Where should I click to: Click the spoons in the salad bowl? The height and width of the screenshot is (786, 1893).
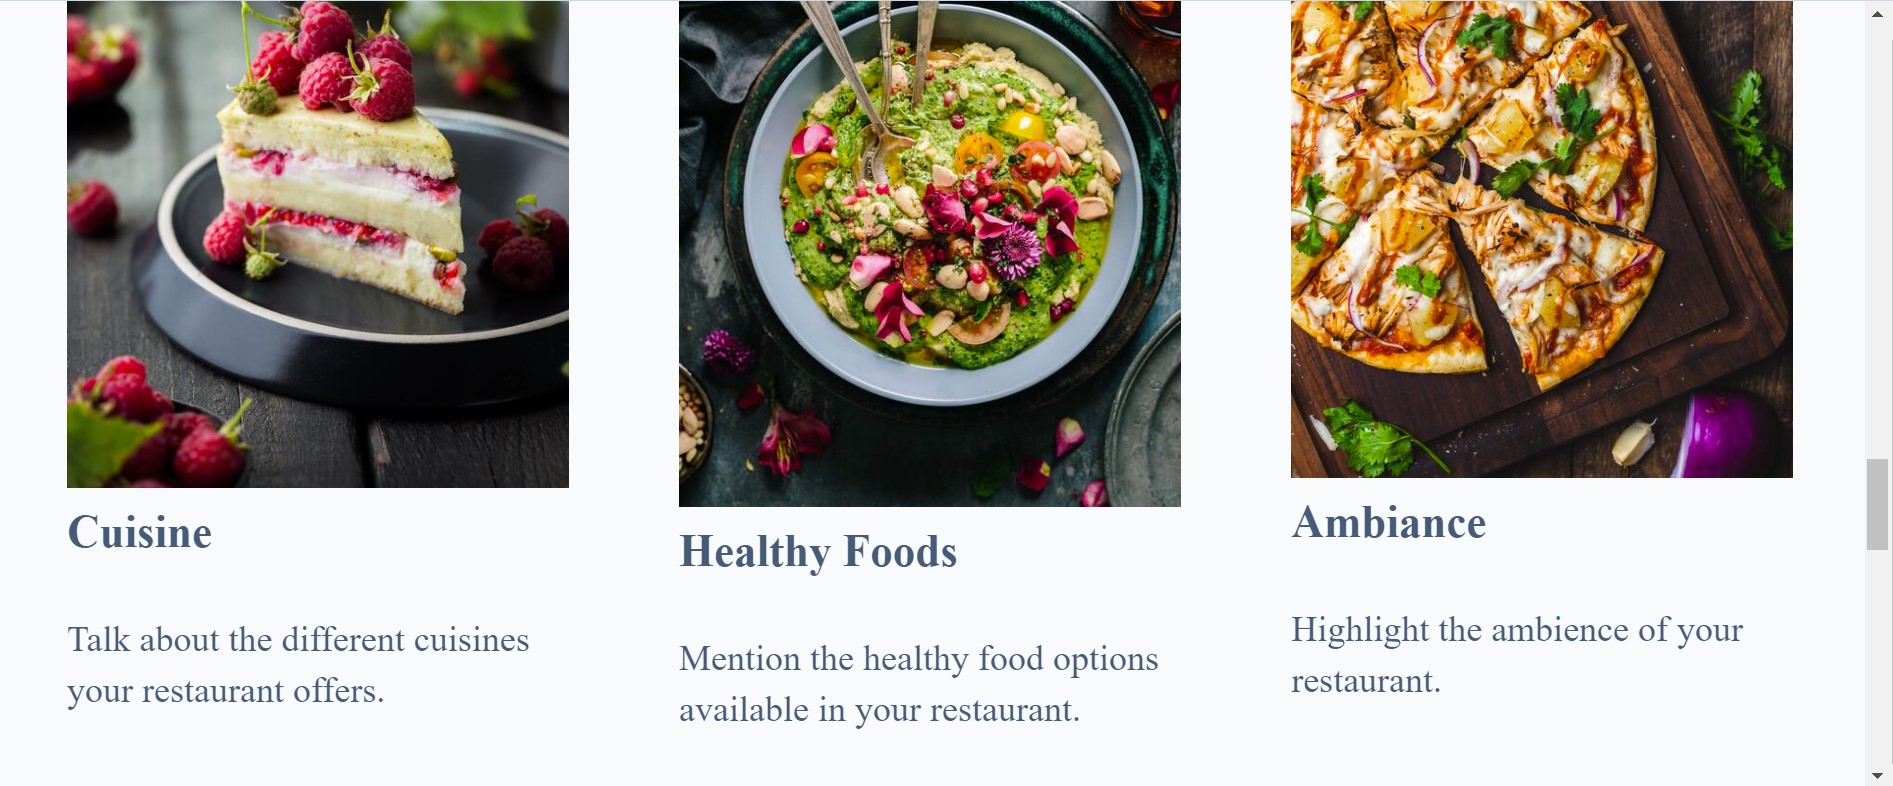coord(878,75)
